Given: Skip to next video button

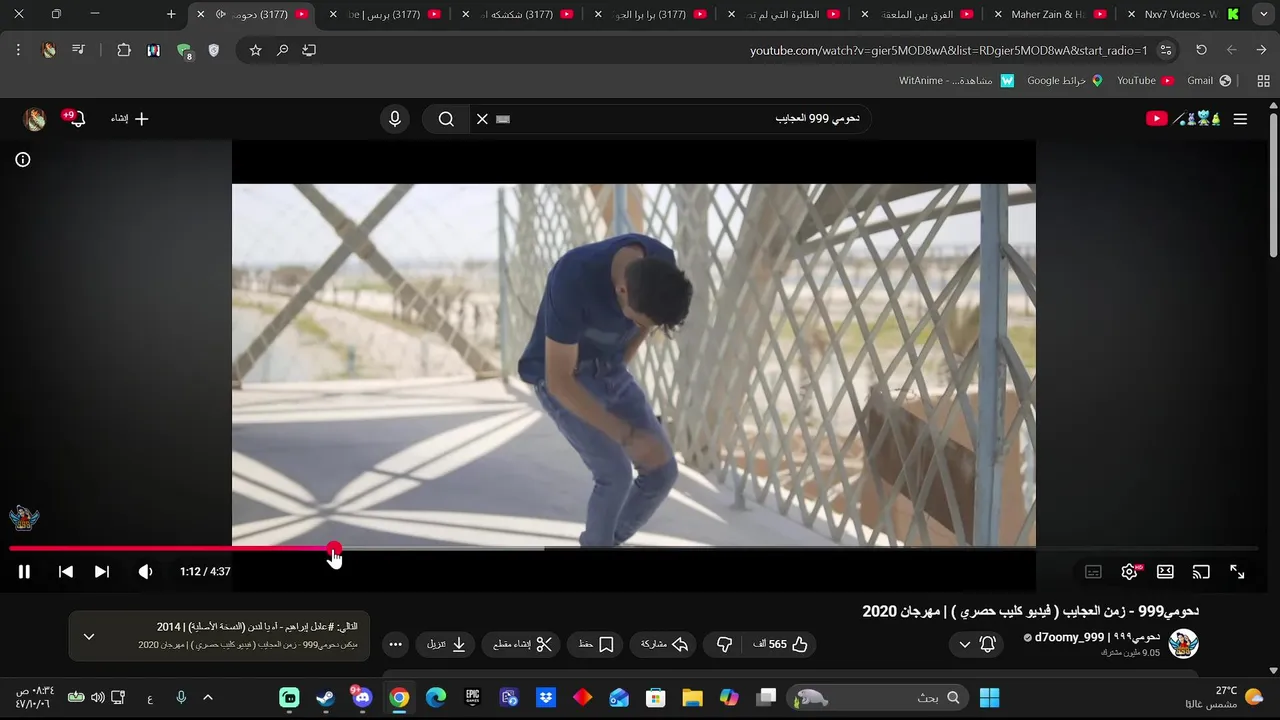Looking at the screenshot, I should [102, 572].
